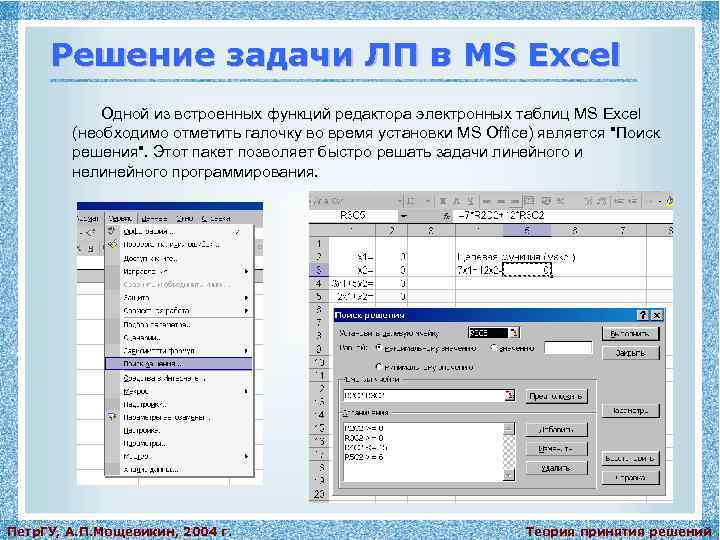Select the maximum value radio button
The height and width of the screenshot is (540, 720).
[379, 348]
